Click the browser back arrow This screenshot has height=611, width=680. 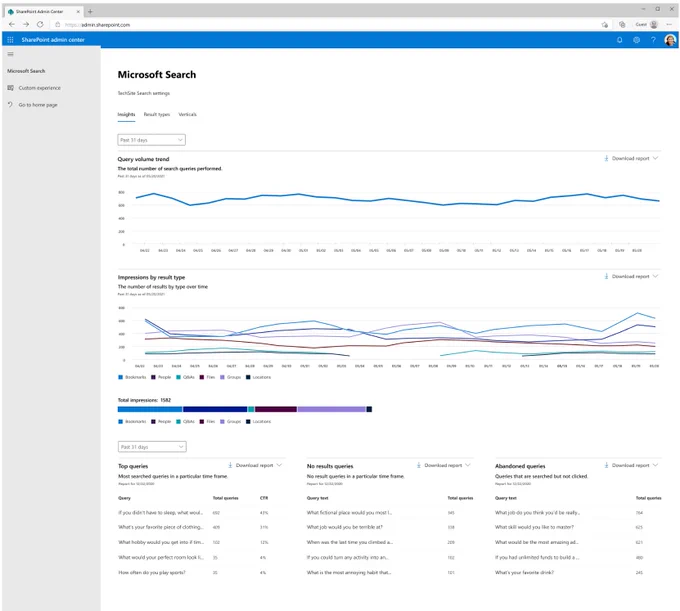click(x=12, y=25)
